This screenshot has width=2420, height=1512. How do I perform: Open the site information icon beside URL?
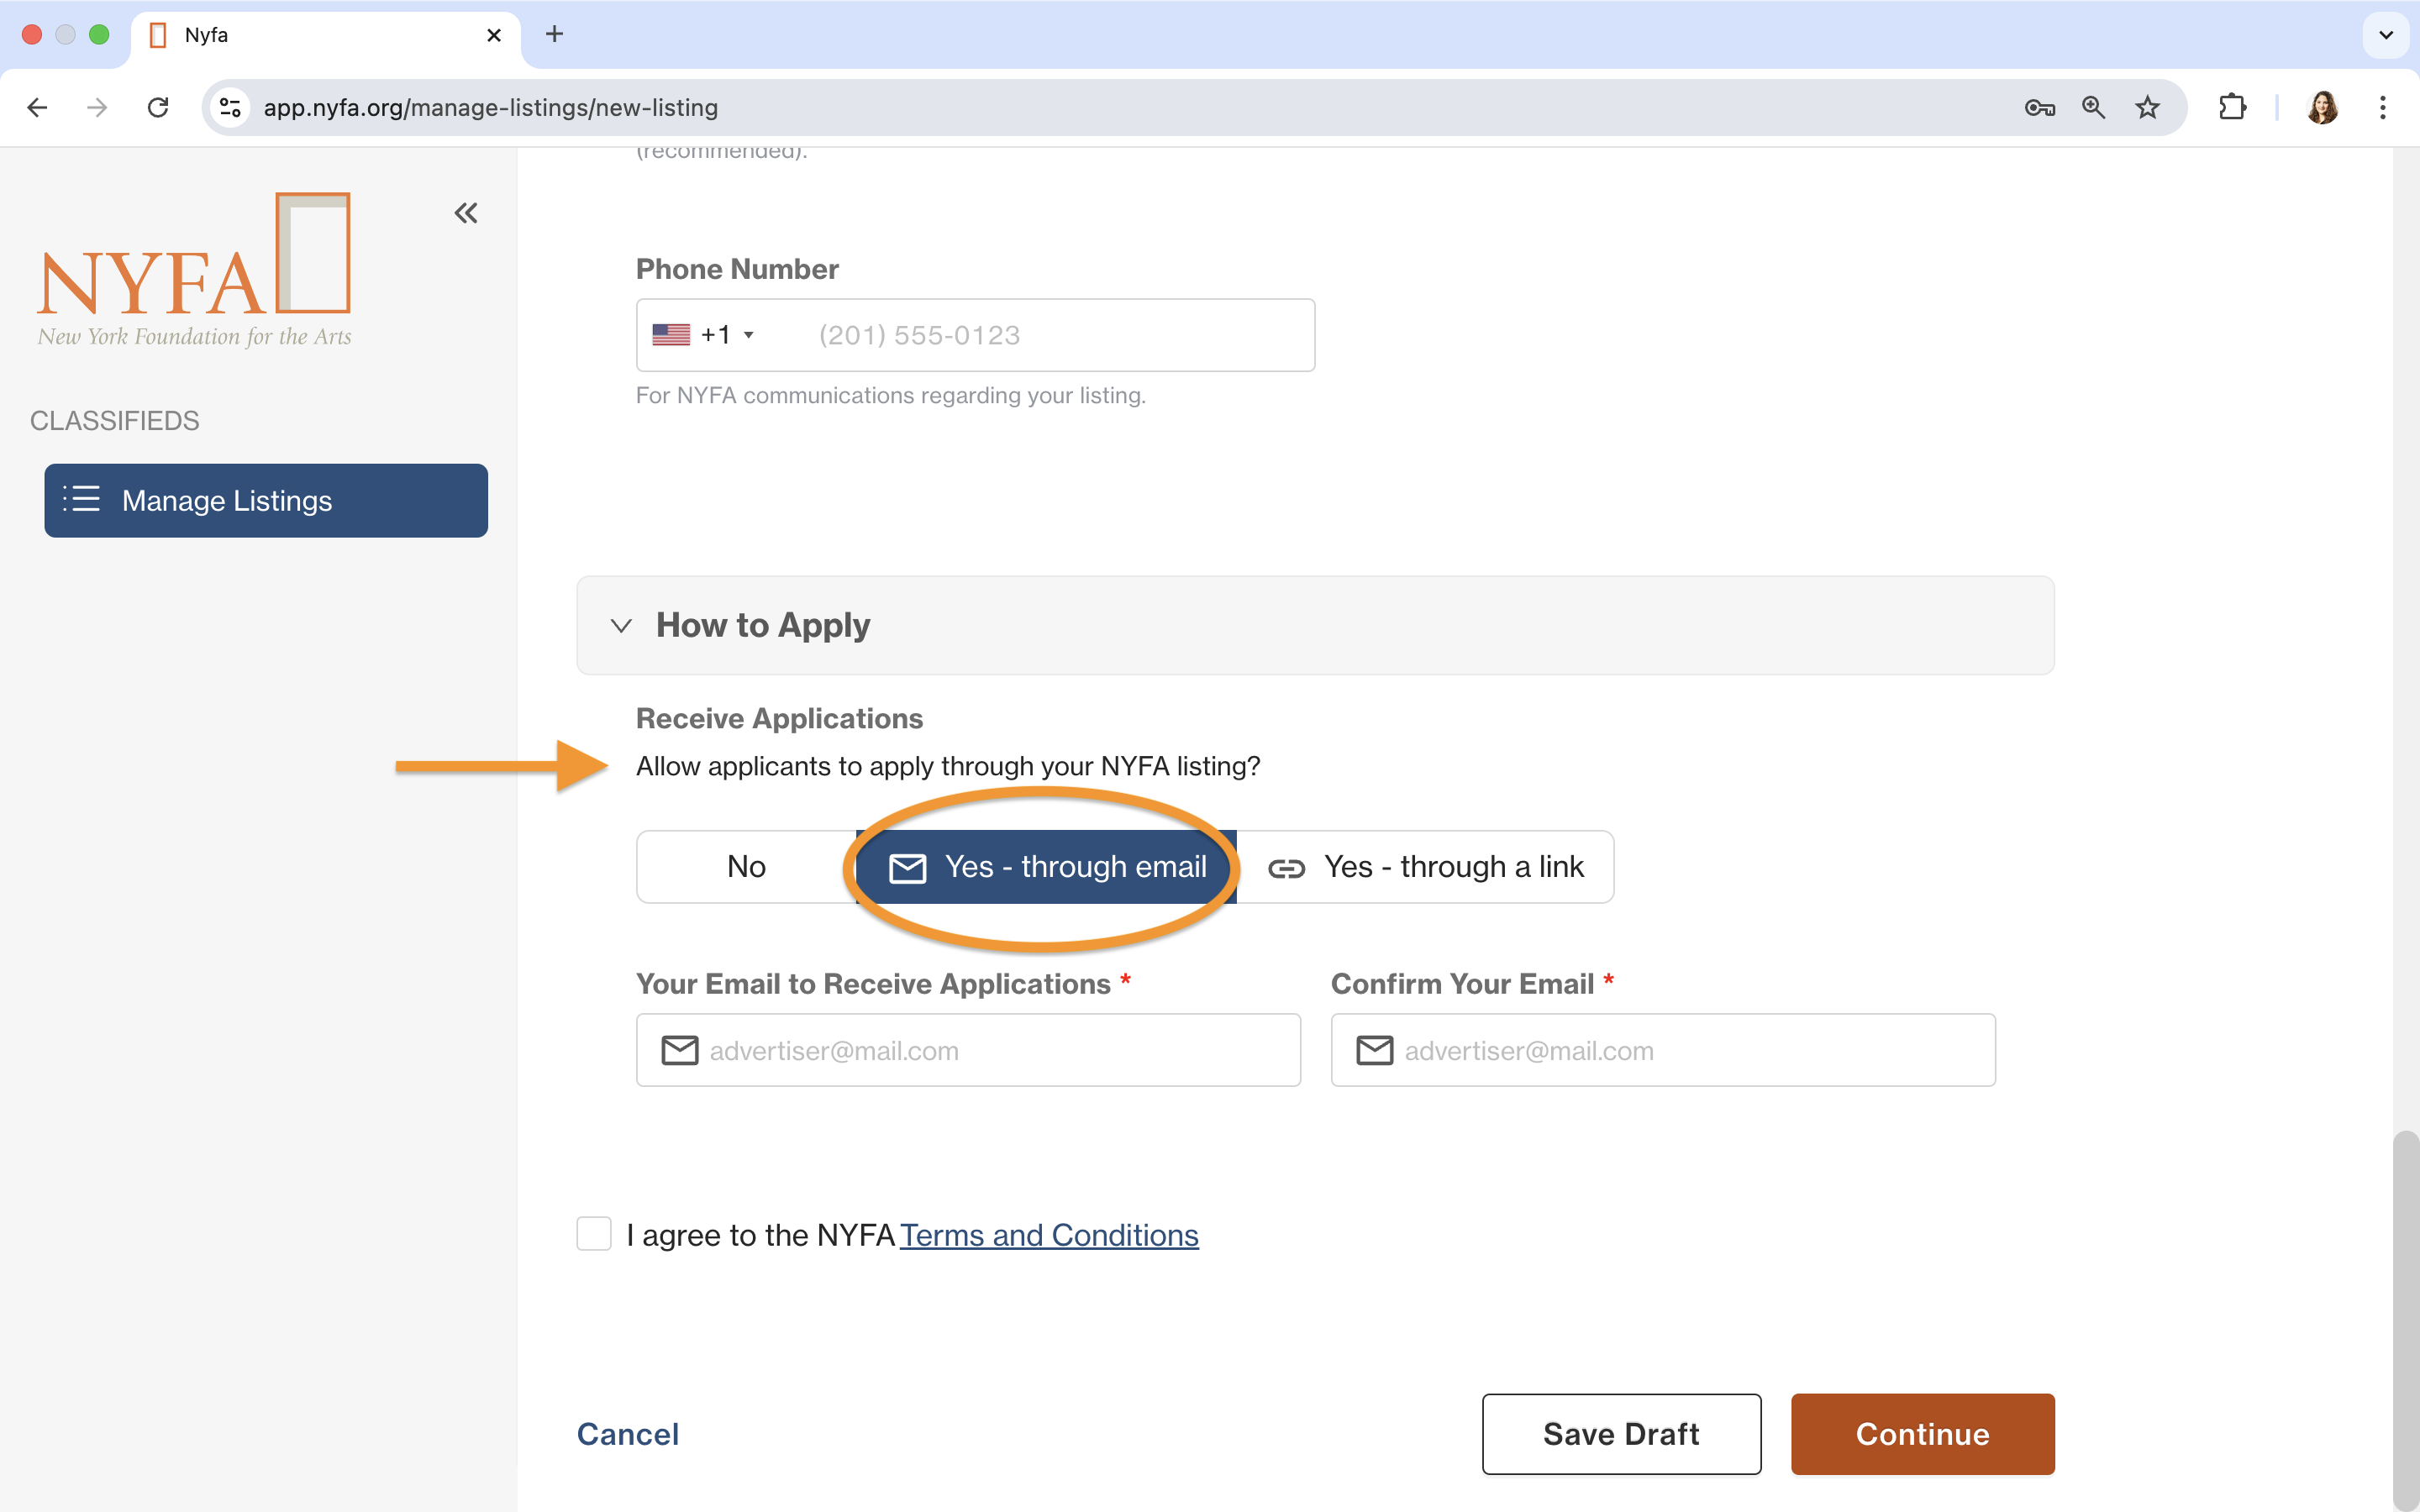230,107
